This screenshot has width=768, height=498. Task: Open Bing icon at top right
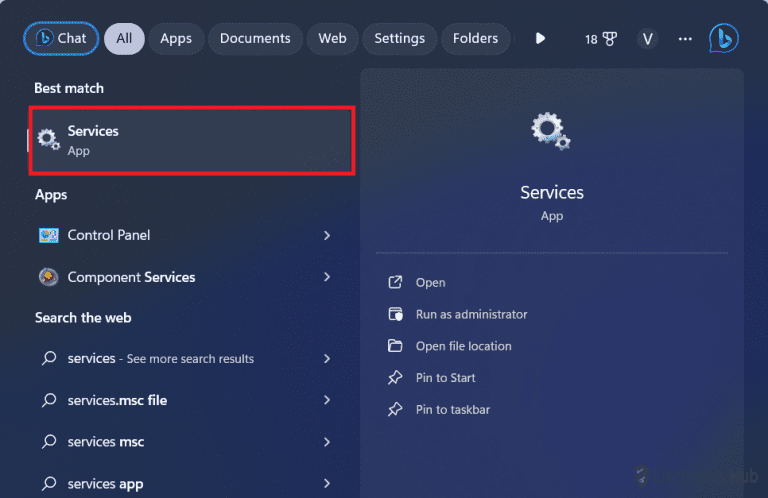pyautogui.click(x=723, y=39)
